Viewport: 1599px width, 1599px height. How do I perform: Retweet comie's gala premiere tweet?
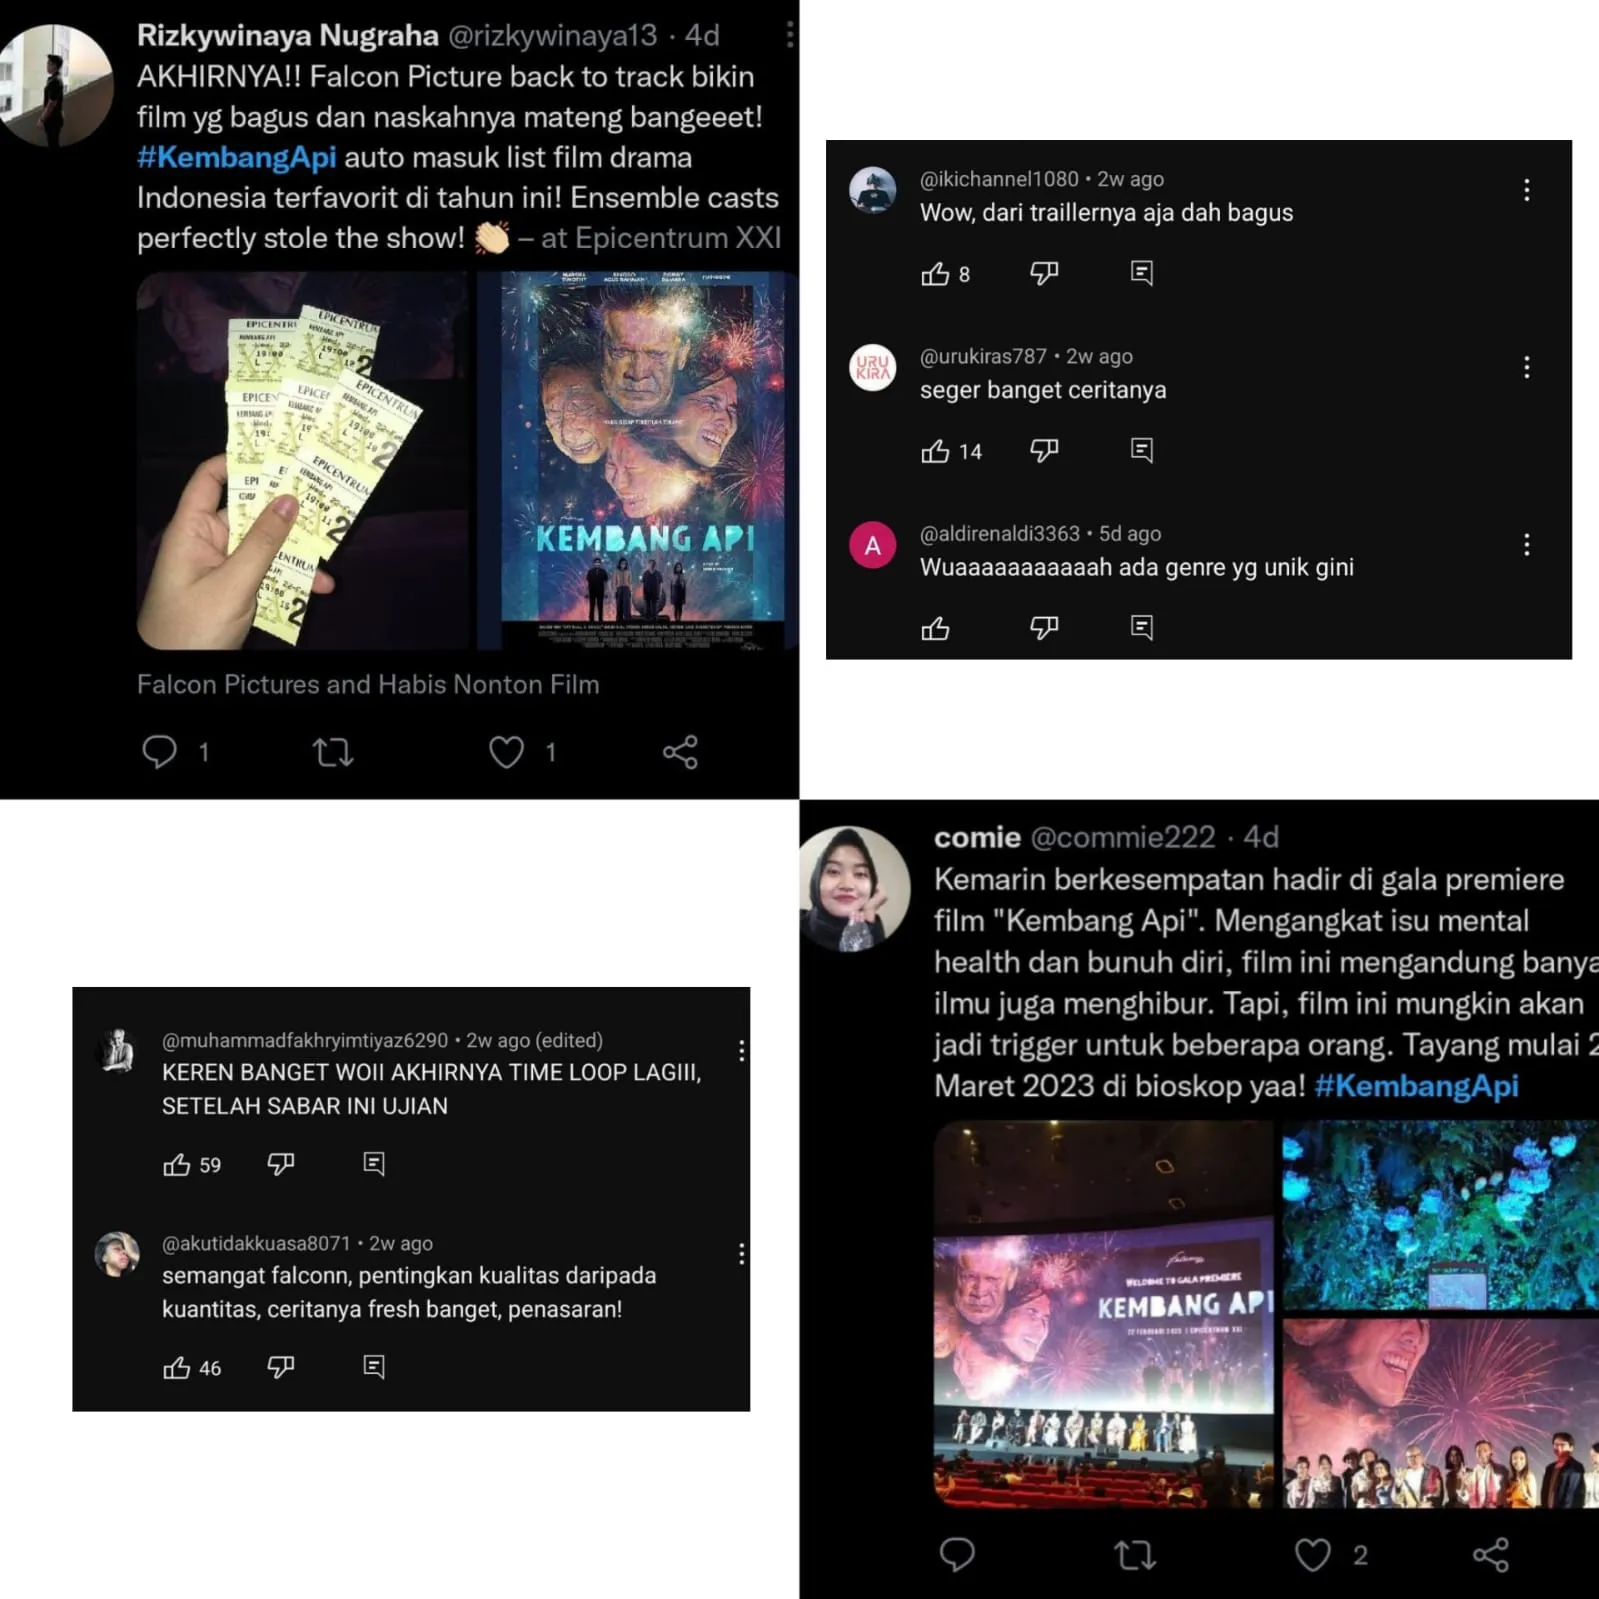click(x=1135, y=1555)
